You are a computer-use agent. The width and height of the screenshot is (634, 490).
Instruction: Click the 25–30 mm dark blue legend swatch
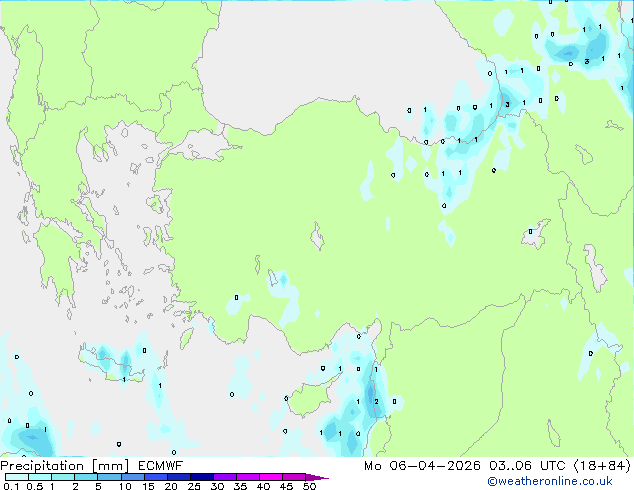click(x=202, y=477)
